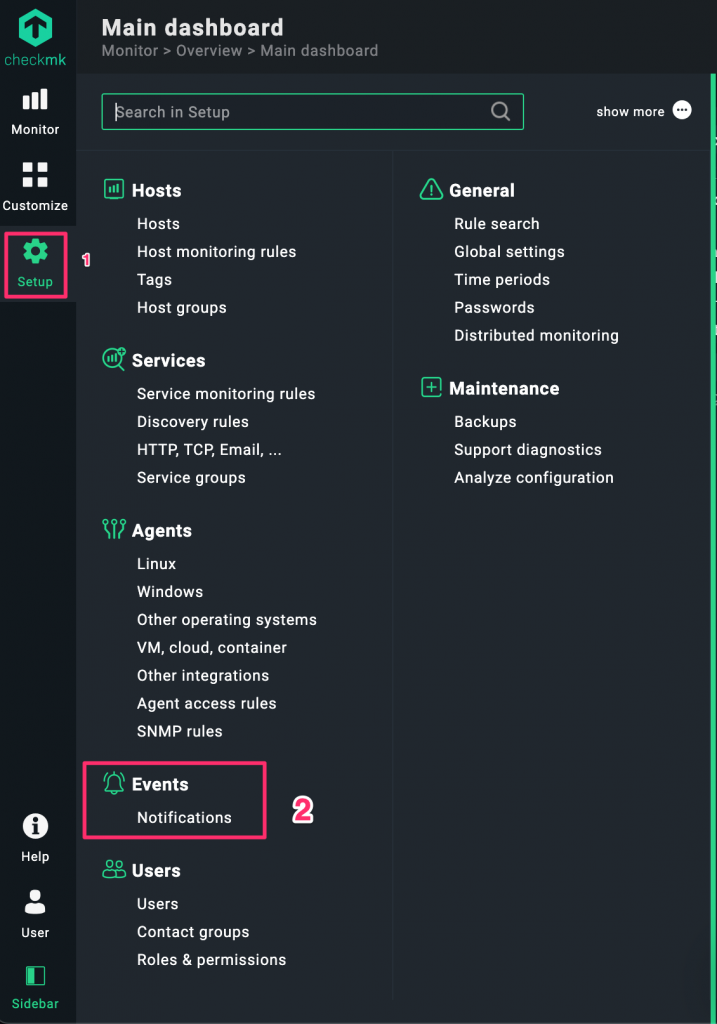The width and height of the screenshot is (717, 1024).
Task: Open the User profile icon
Action: 35,903
